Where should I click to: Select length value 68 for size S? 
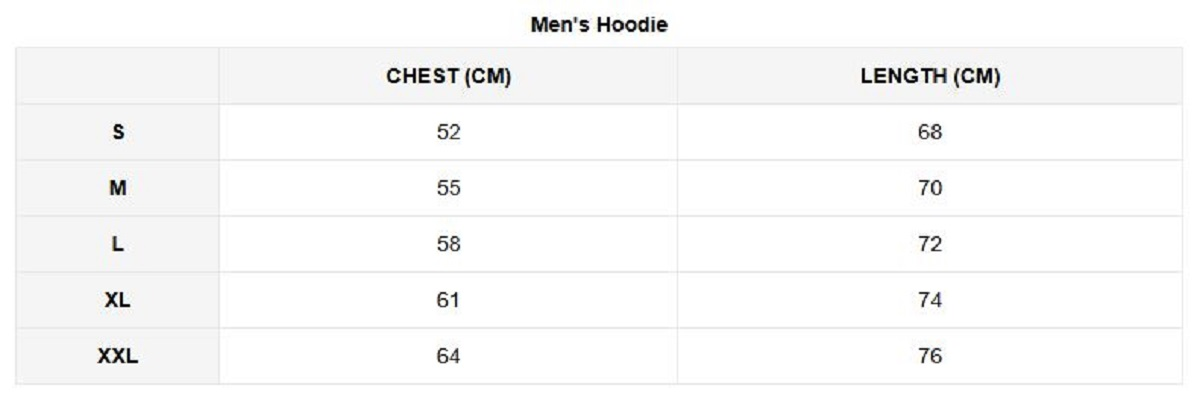pyautogui.click(x=930, y=132)
